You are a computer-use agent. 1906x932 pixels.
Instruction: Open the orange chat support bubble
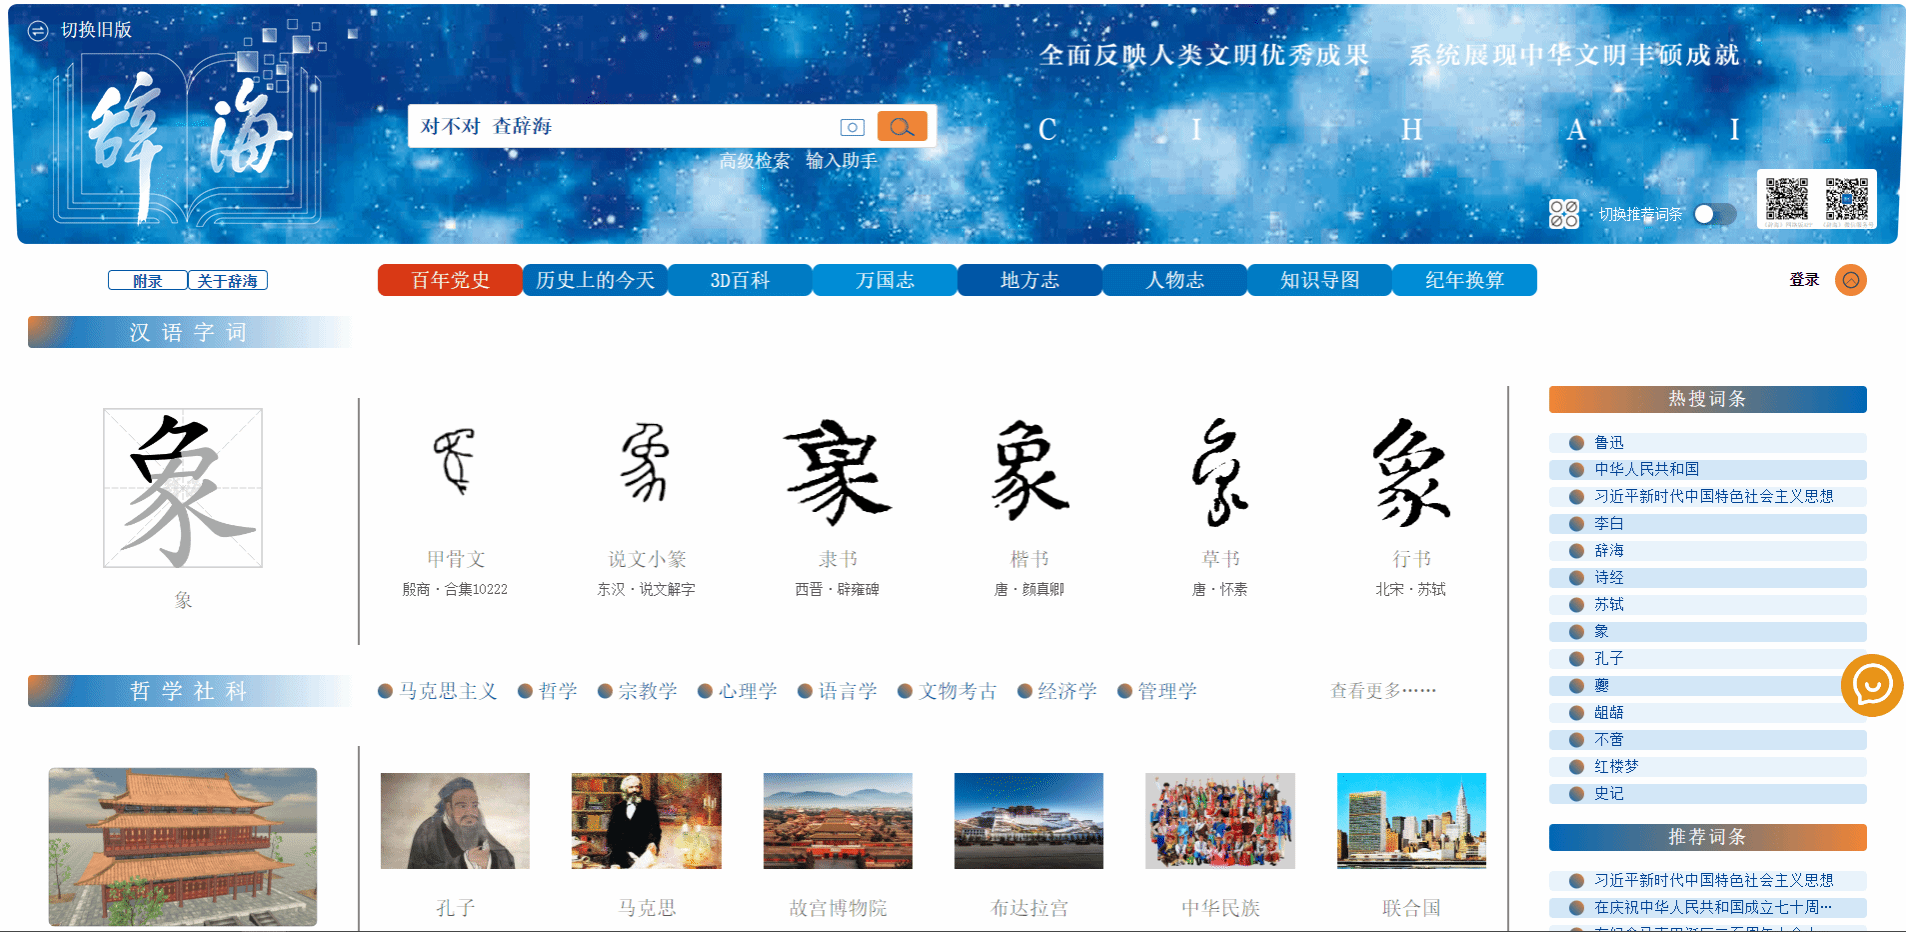(1871, 685)
